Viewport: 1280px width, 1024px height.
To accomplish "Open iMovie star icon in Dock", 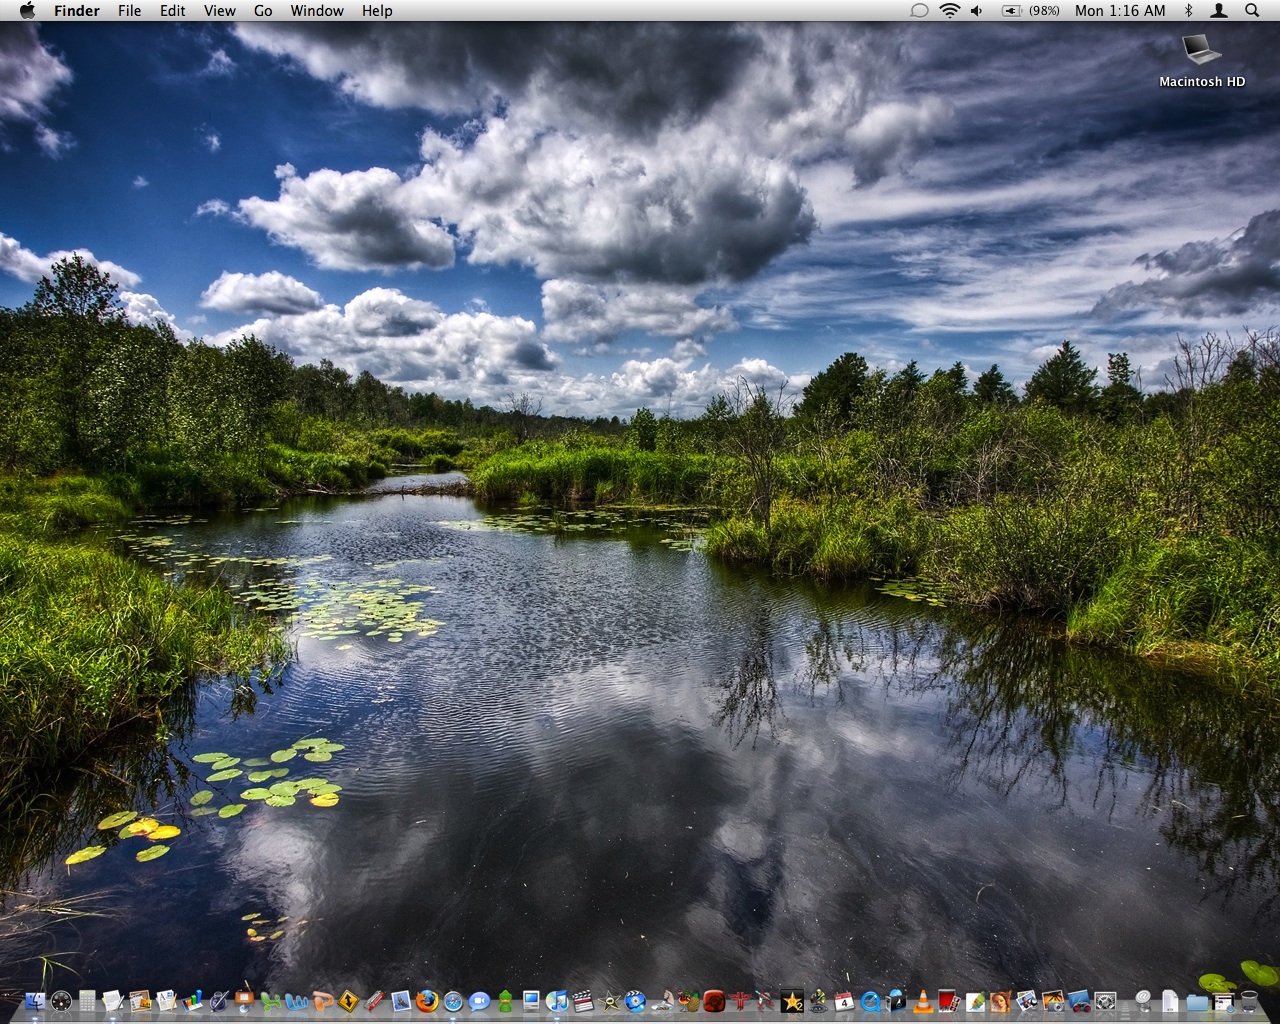I will (609, 1000).
